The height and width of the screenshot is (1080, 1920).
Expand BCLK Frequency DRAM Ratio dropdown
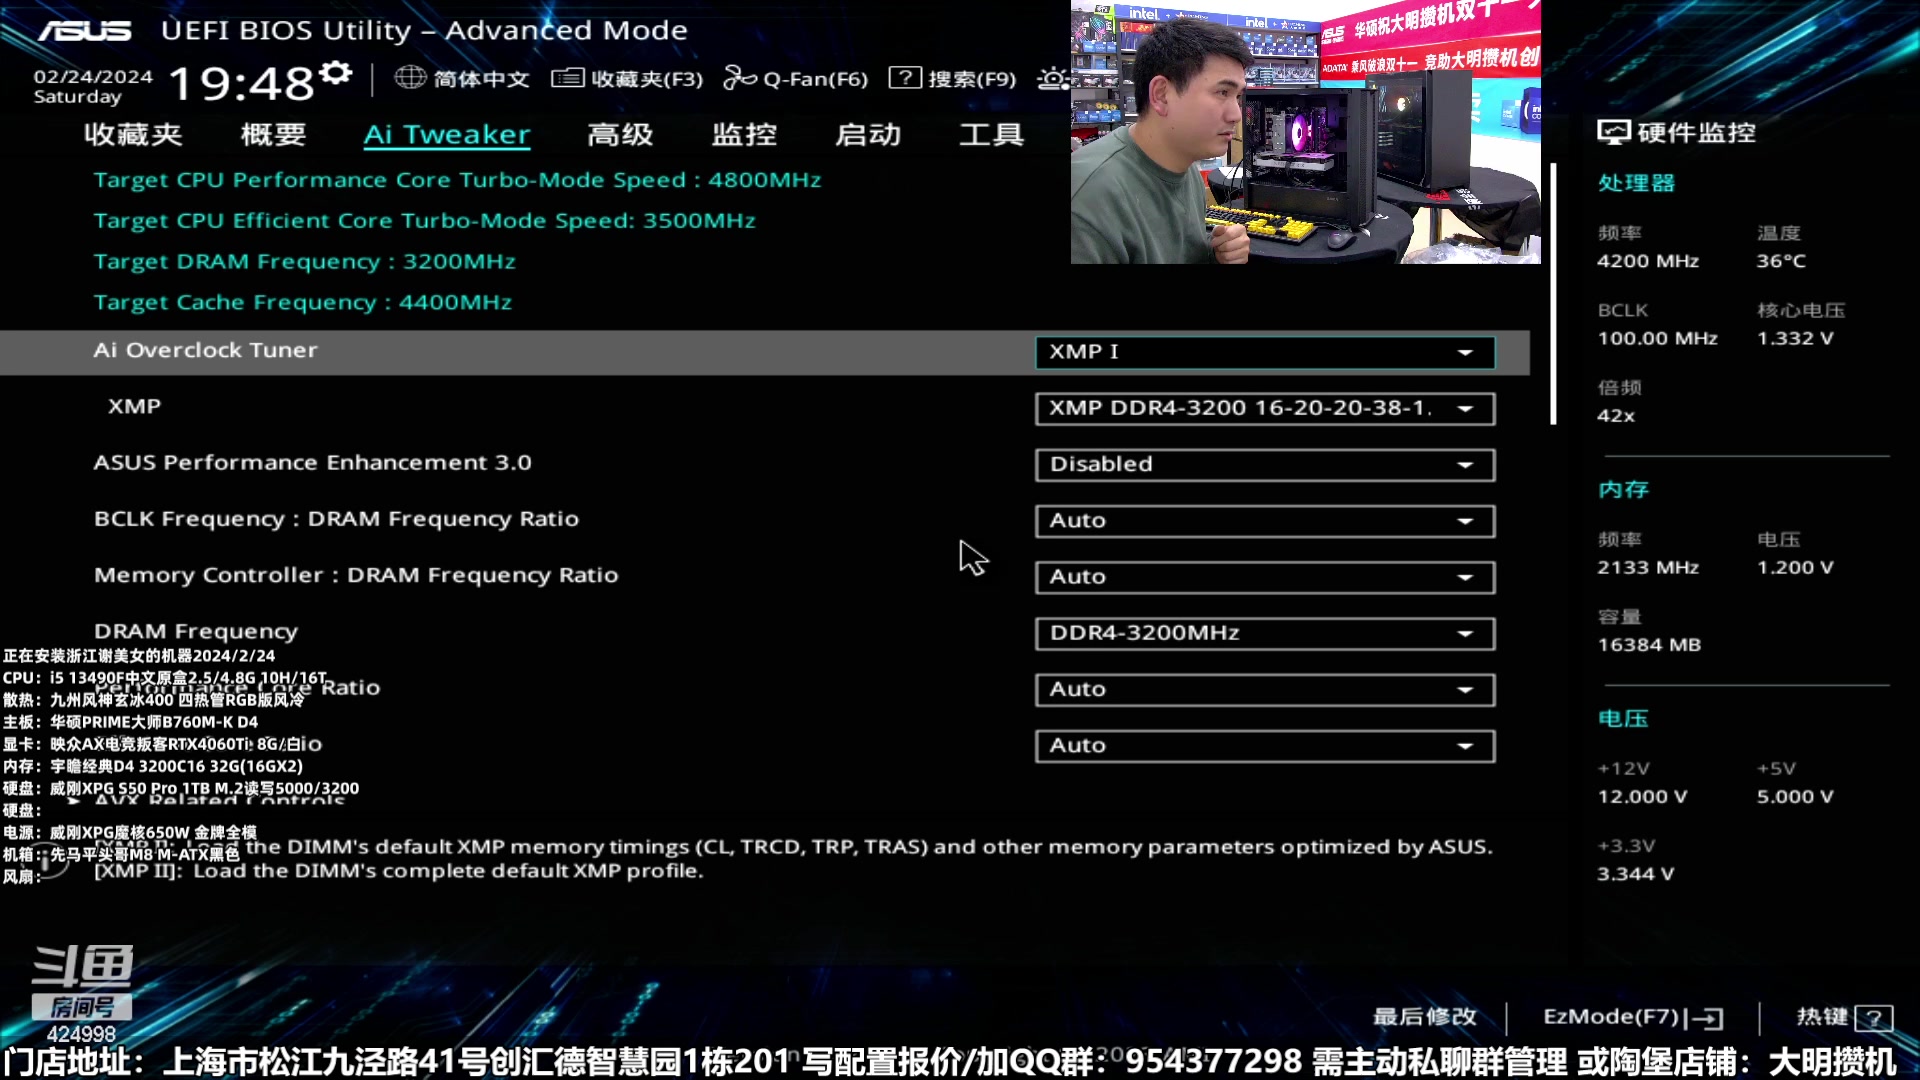tap(1264, 520)
